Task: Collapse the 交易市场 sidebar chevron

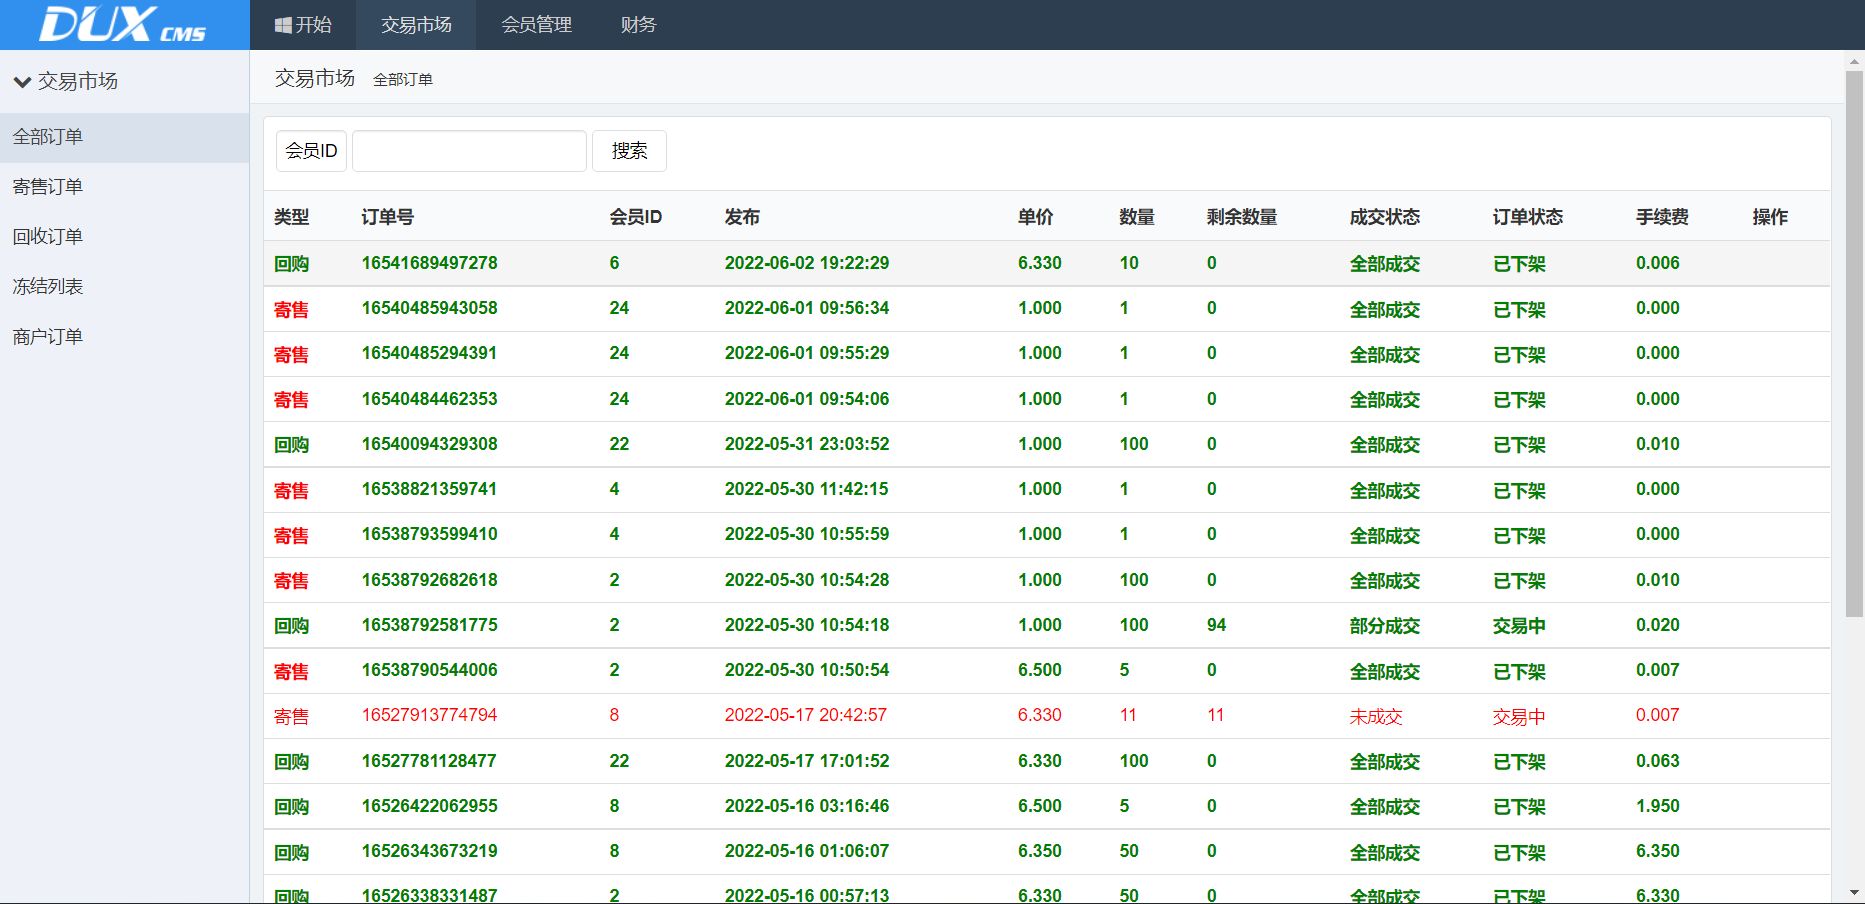Action: pos(22,82)
